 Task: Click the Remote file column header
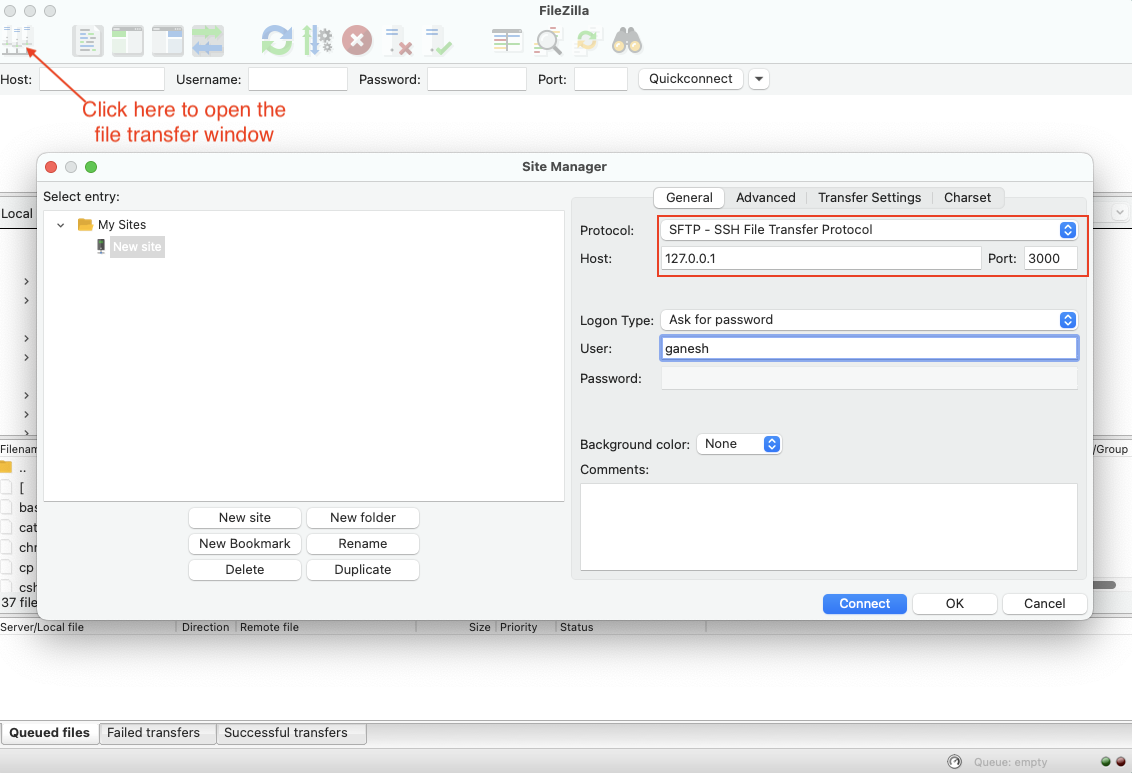click(x=326, y=627)
